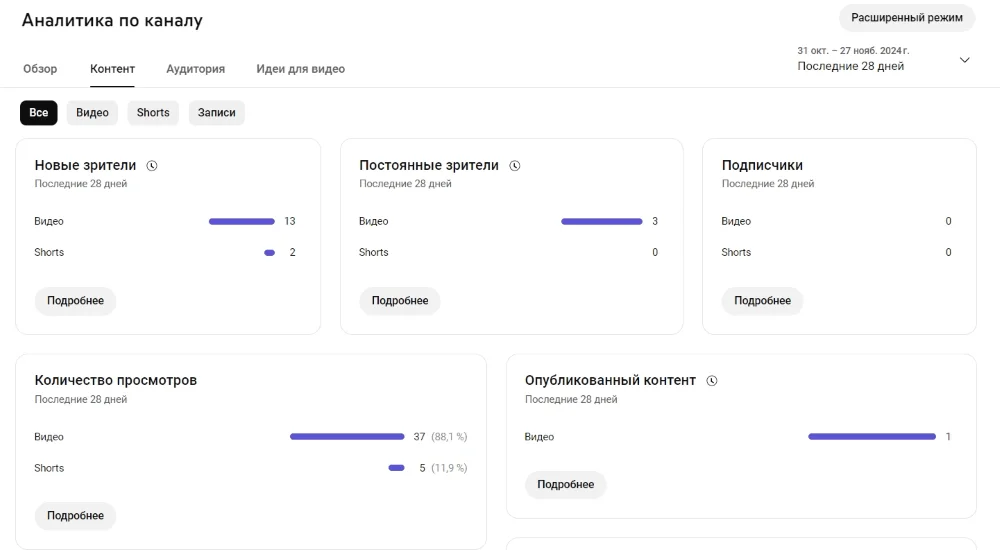Switch to the Обзор tab
1000x550 pixels.
[40, 69]
